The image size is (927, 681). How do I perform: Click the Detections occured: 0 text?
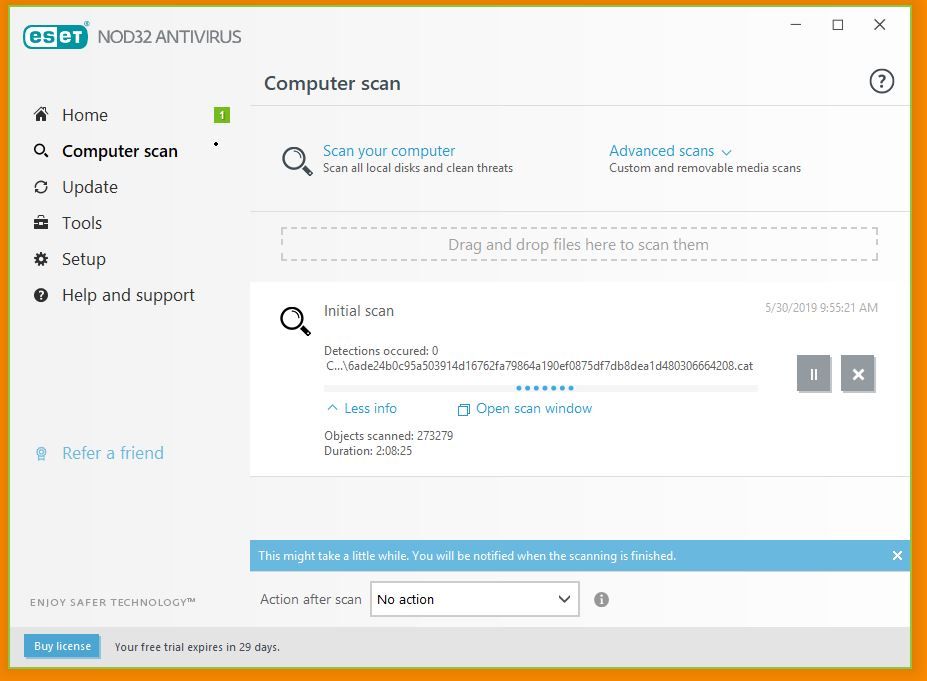(x=381, y=351)
